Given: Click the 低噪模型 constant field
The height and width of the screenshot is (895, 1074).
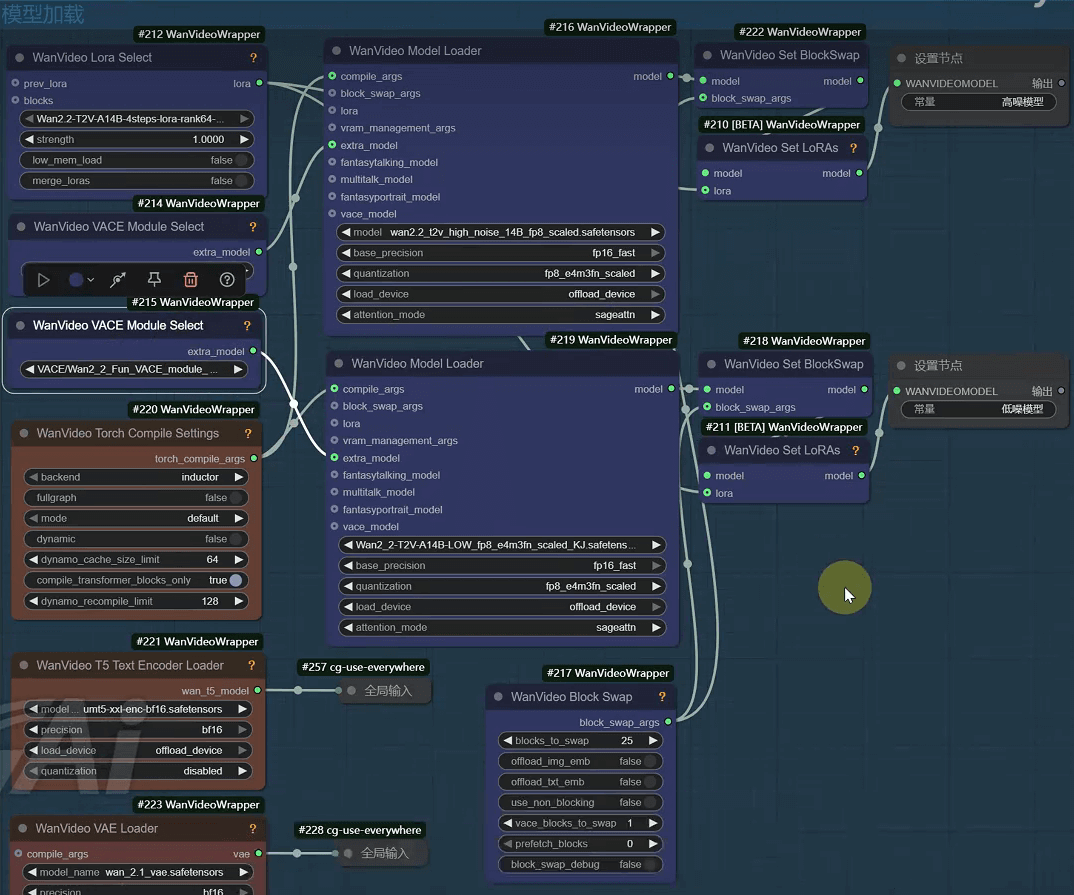Looking at the screenshot, I should (x=979, y=409).
